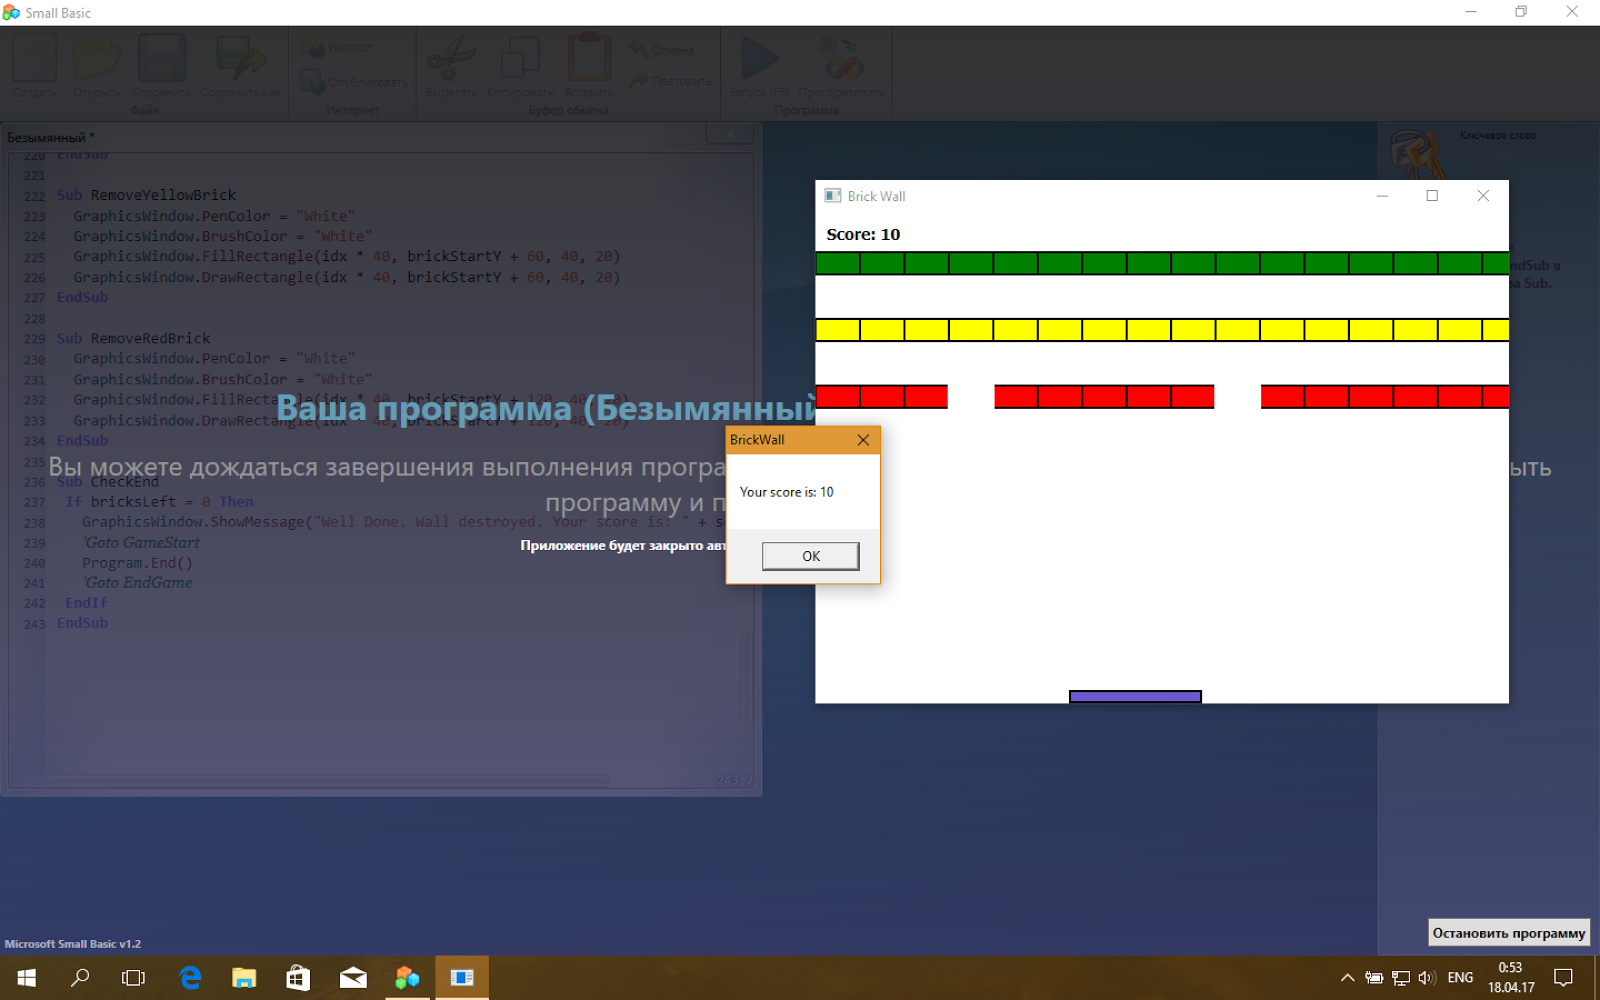The width and height of the screenshot is (1600, 1000).
Task: Switch to the Brick Wall program taskbar button
Action: coord(462,978)
